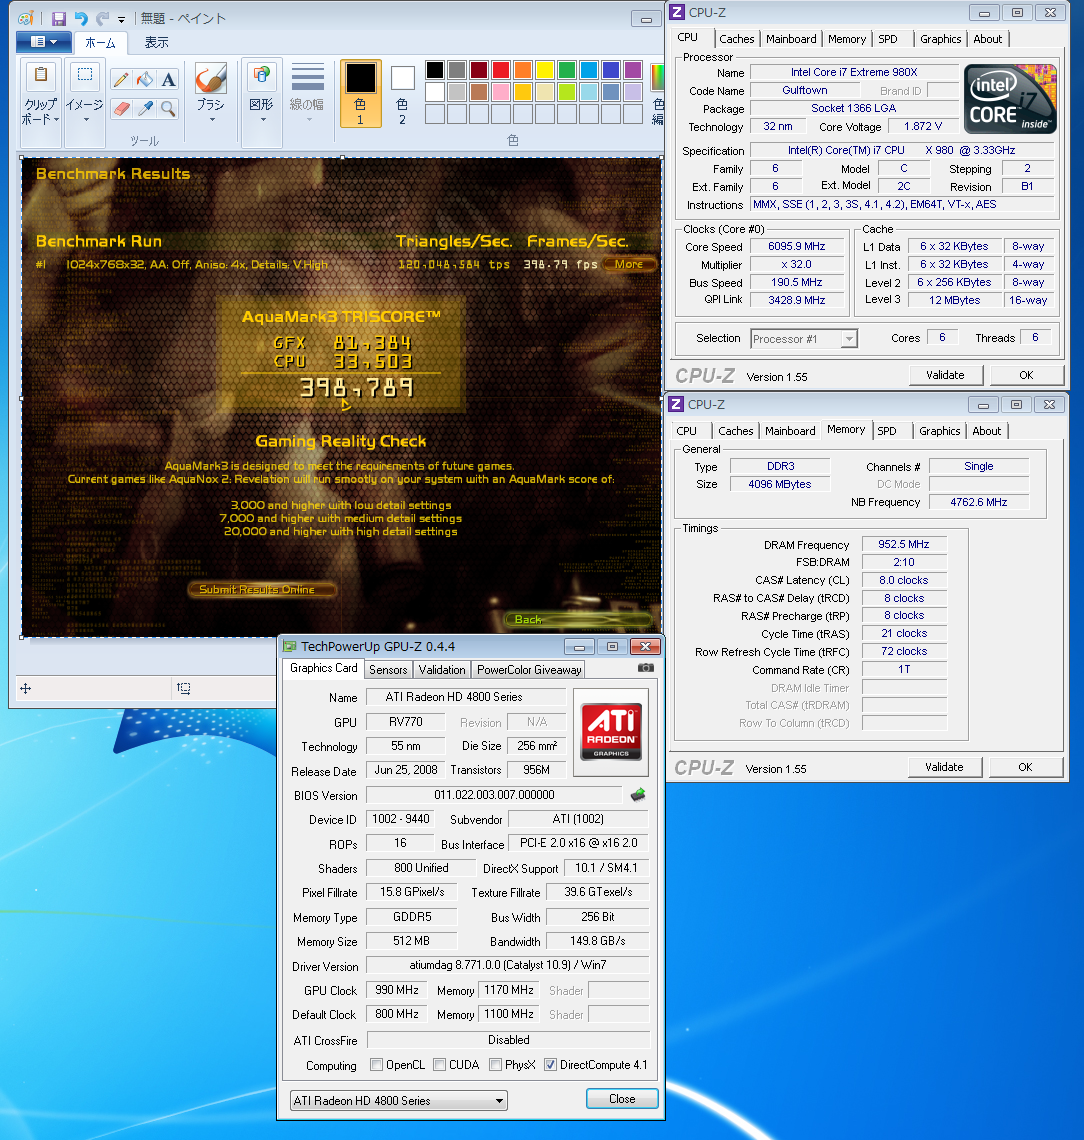
Task: Select the Color picker eyedropper tool
Action: coord(145,108)
